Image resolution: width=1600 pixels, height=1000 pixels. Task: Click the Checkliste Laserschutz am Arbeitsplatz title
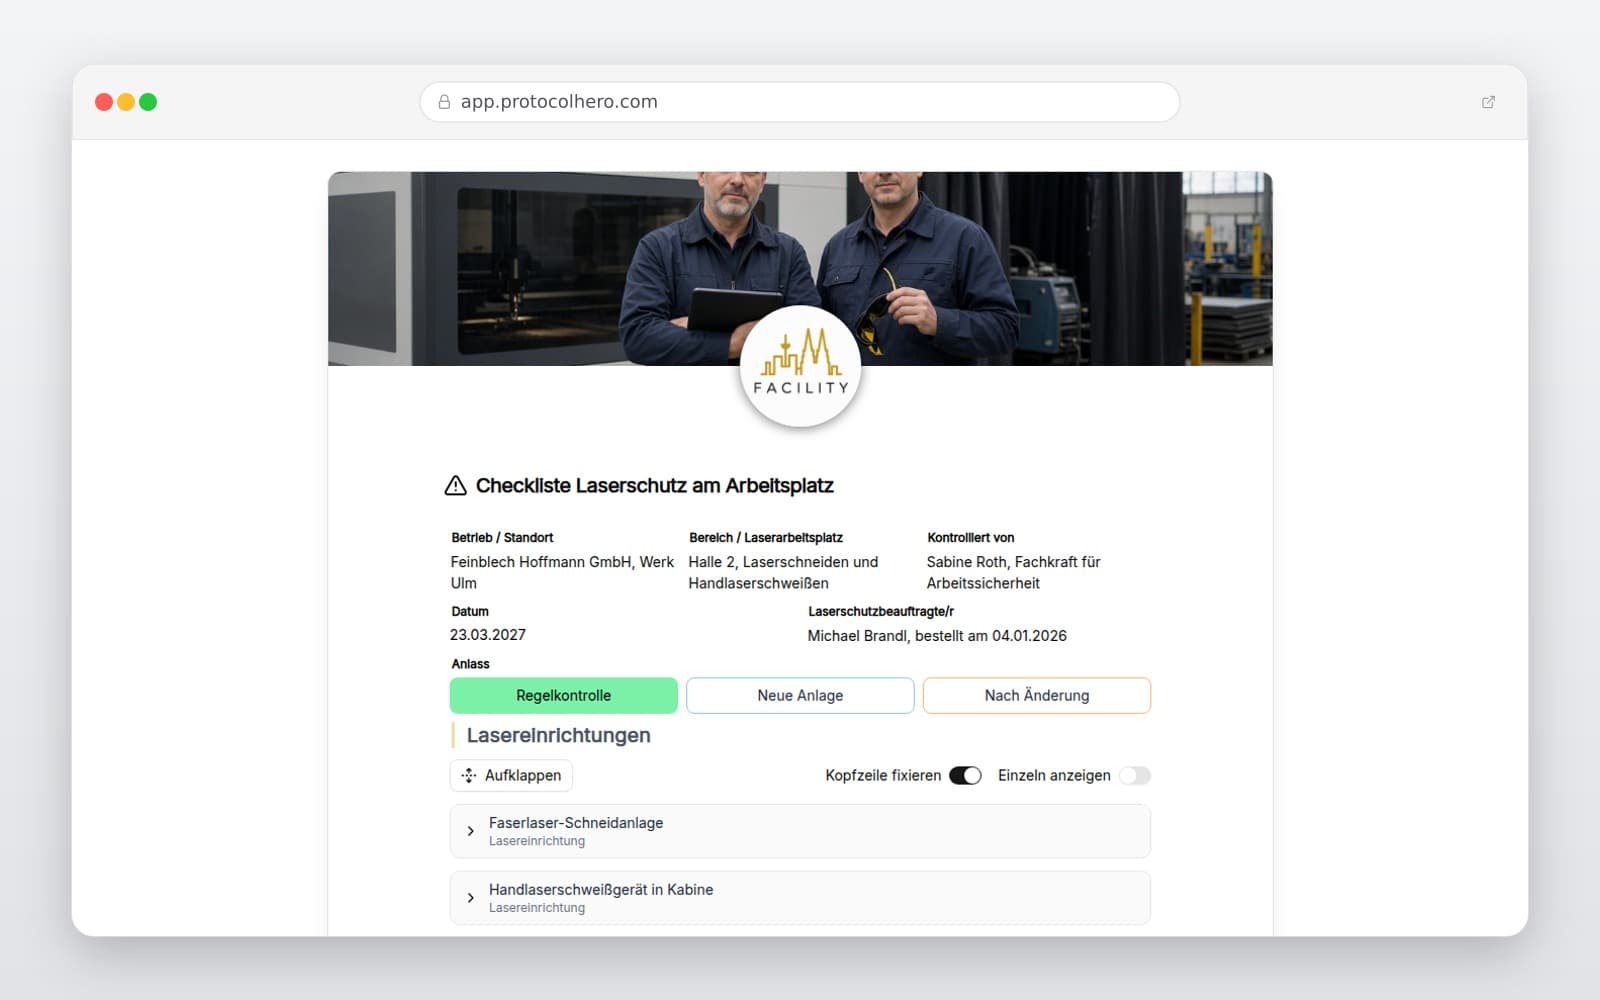654,486
